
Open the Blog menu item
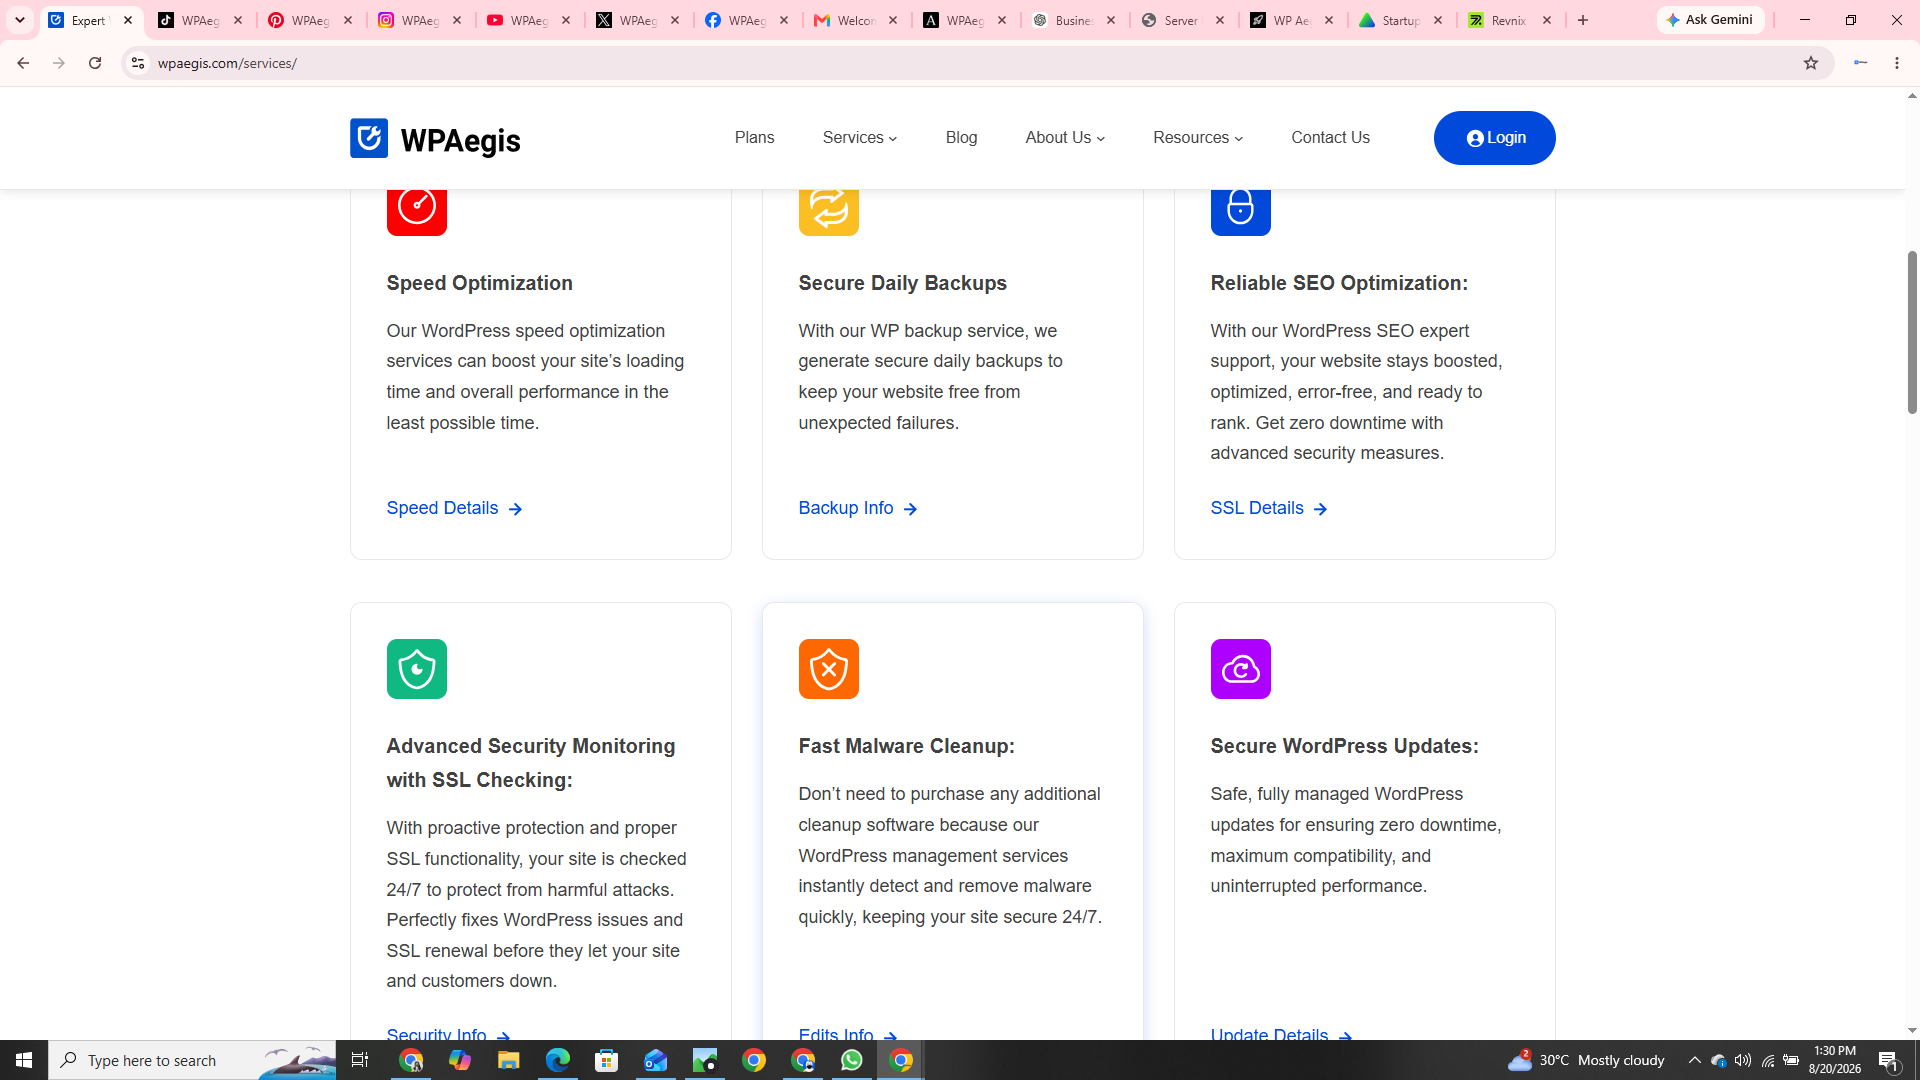[961, 138]
